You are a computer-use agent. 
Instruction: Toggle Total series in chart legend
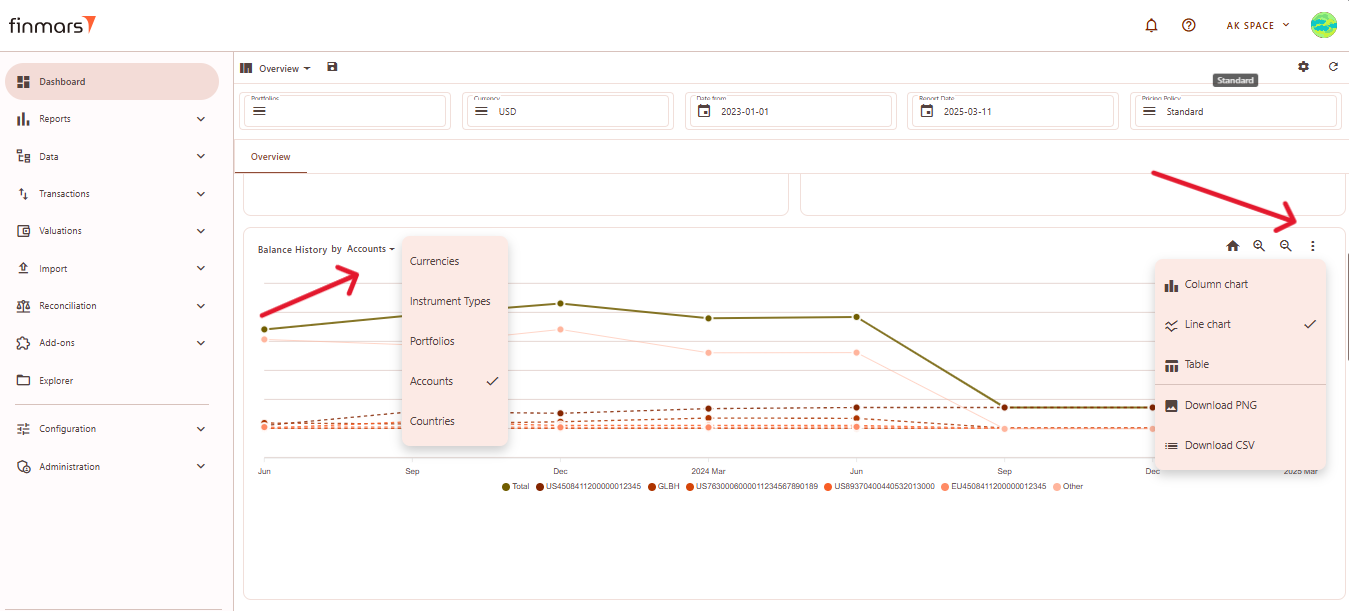515,487
